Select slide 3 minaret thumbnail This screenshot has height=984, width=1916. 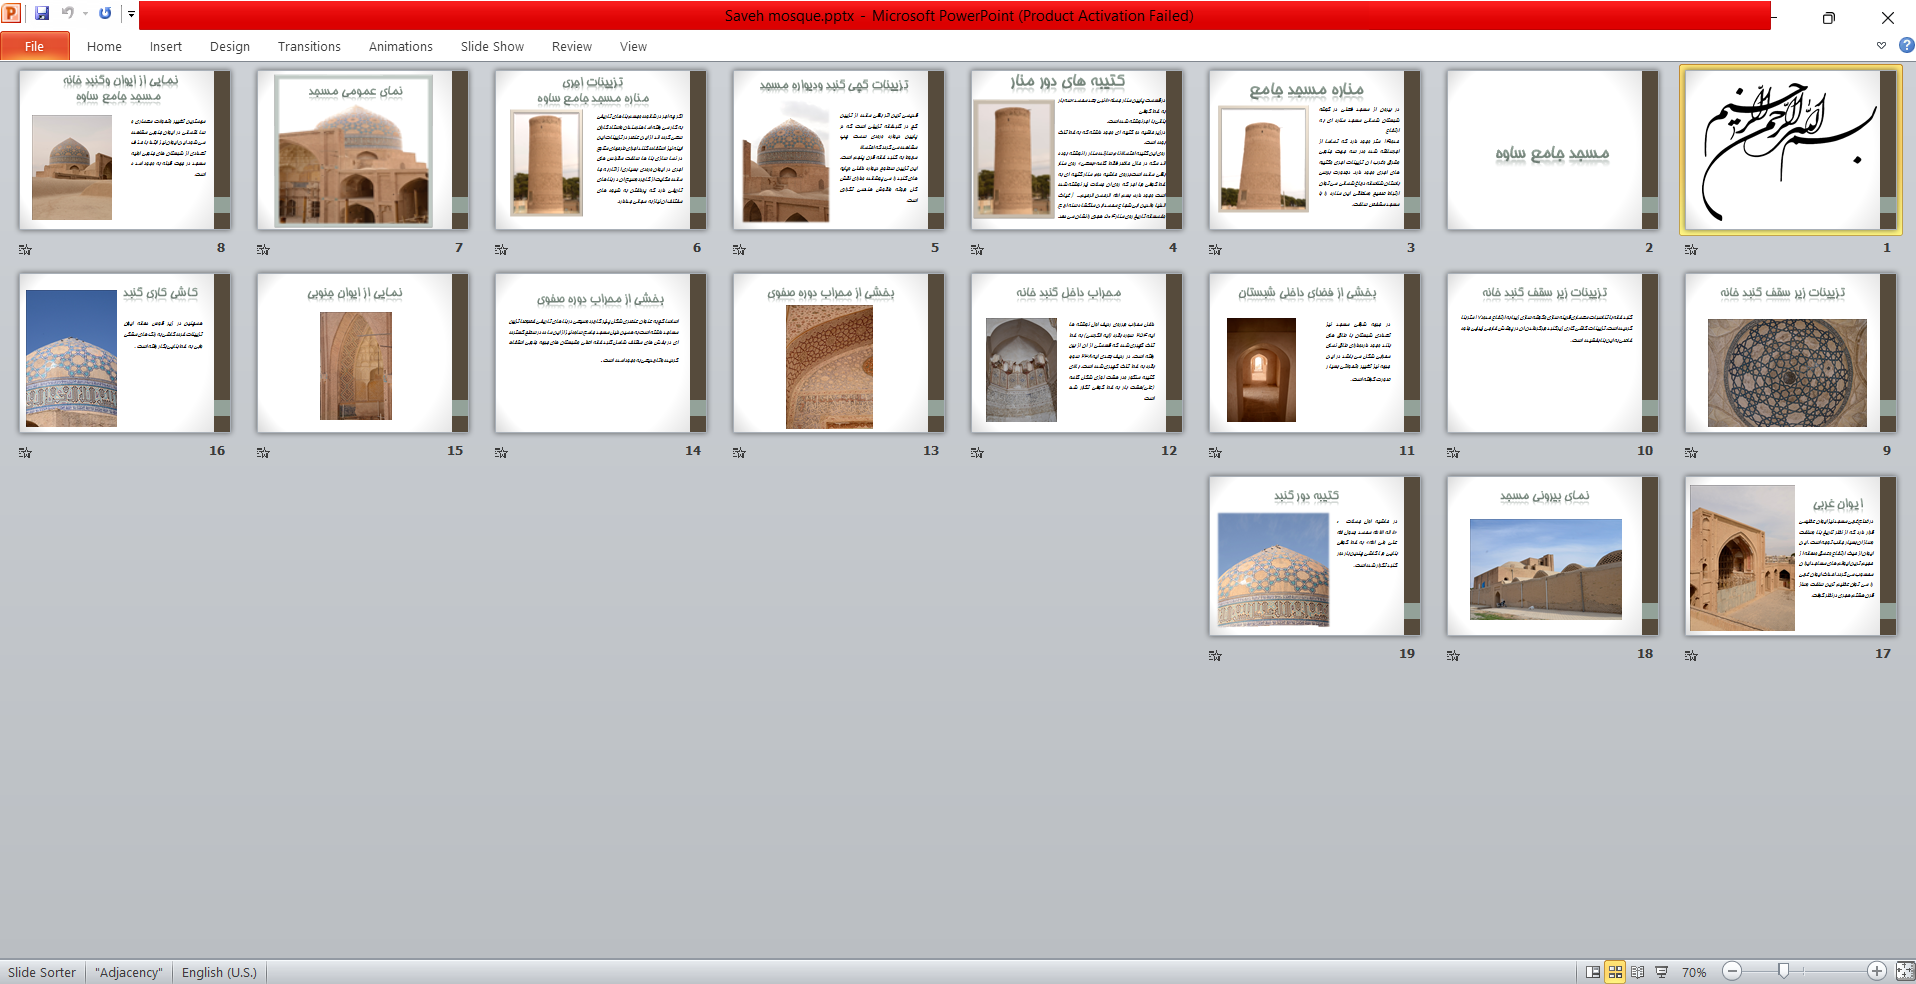[x=1314, y=150]
